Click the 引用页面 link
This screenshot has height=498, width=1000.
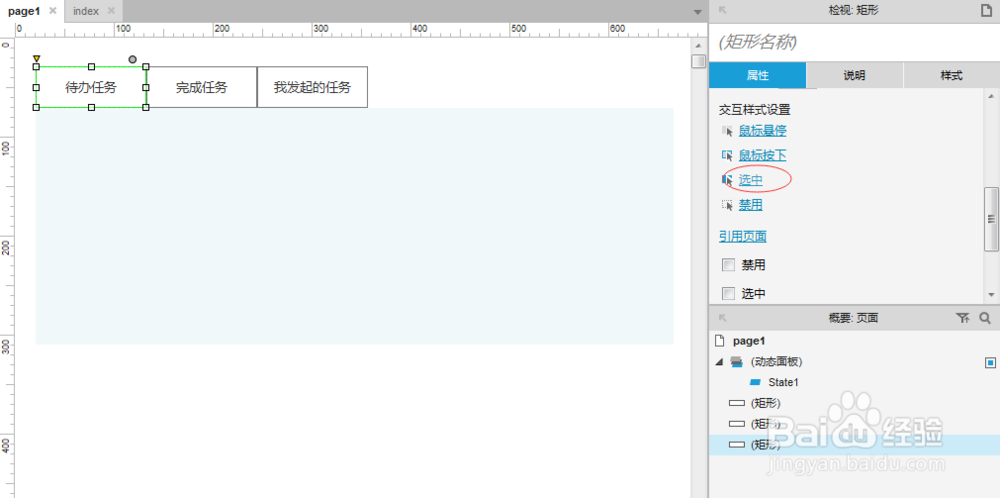click(x=743, y=237)
